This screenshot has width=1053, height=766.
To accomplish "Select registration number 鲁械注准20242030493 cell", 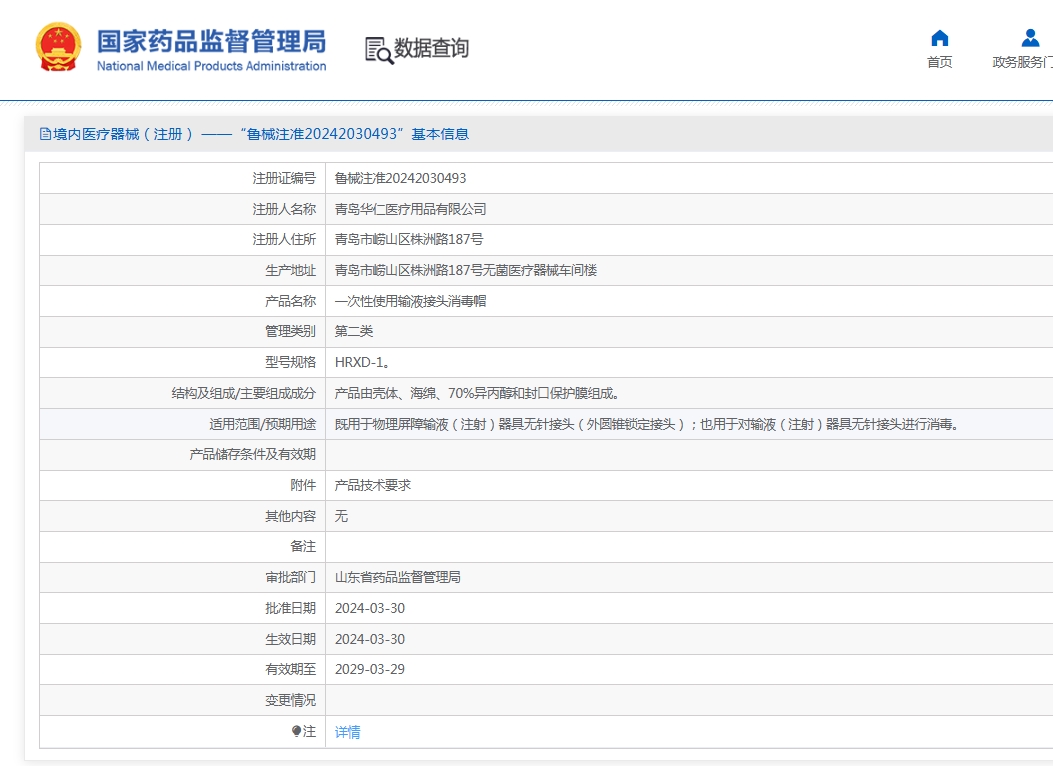I will tap(400, 179).
